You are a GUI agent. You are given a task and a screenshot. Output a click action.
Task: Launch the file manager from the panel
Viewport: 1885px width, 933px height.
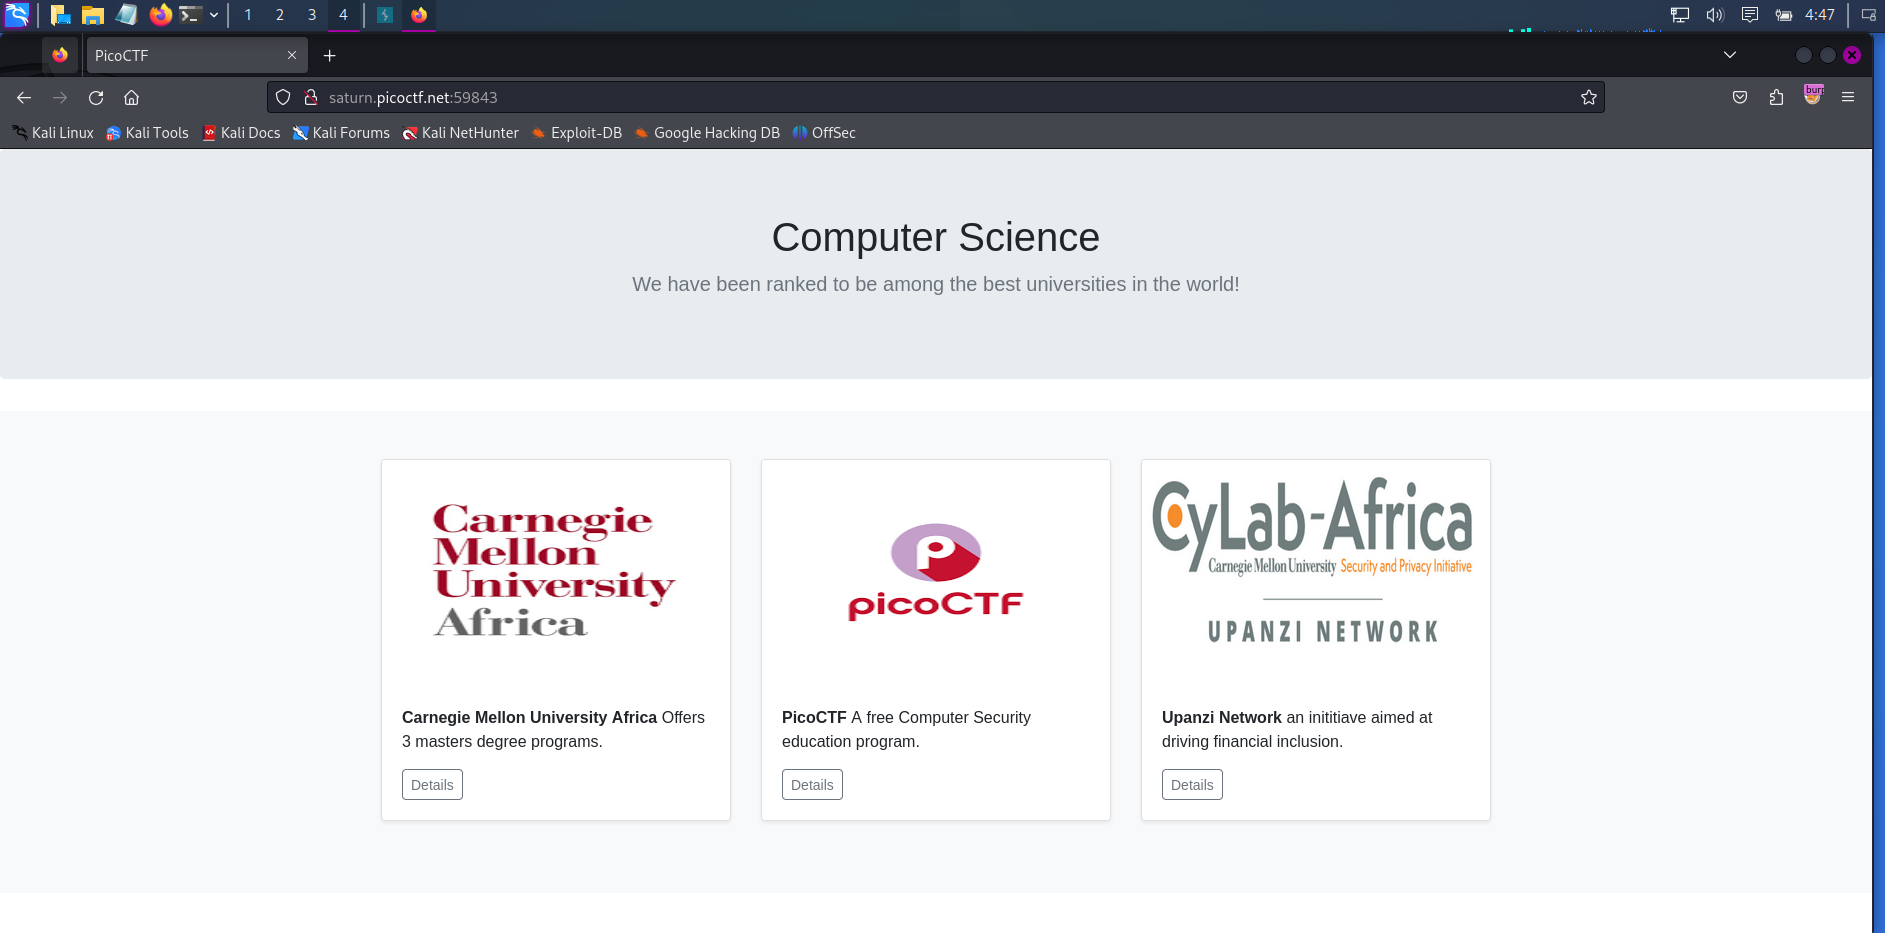93,15
